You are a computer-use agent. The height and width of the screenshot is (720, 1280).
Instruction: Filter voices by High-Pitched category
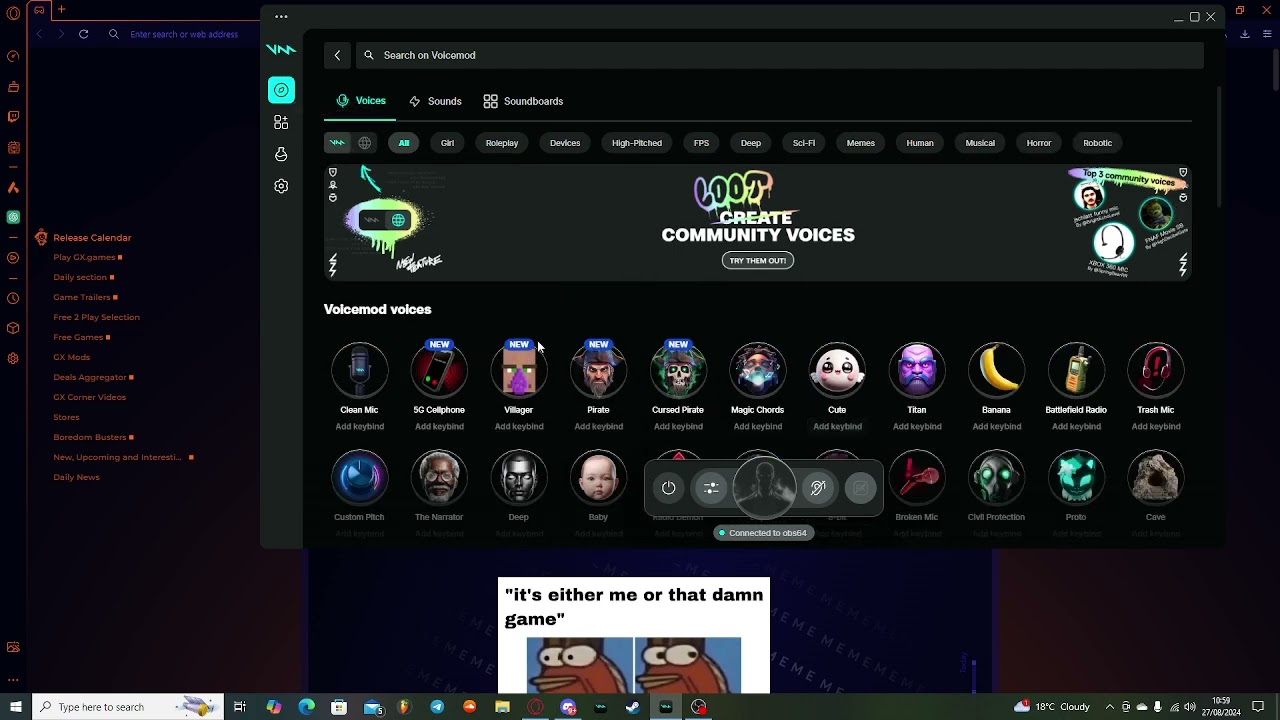(x=637, y=143)
